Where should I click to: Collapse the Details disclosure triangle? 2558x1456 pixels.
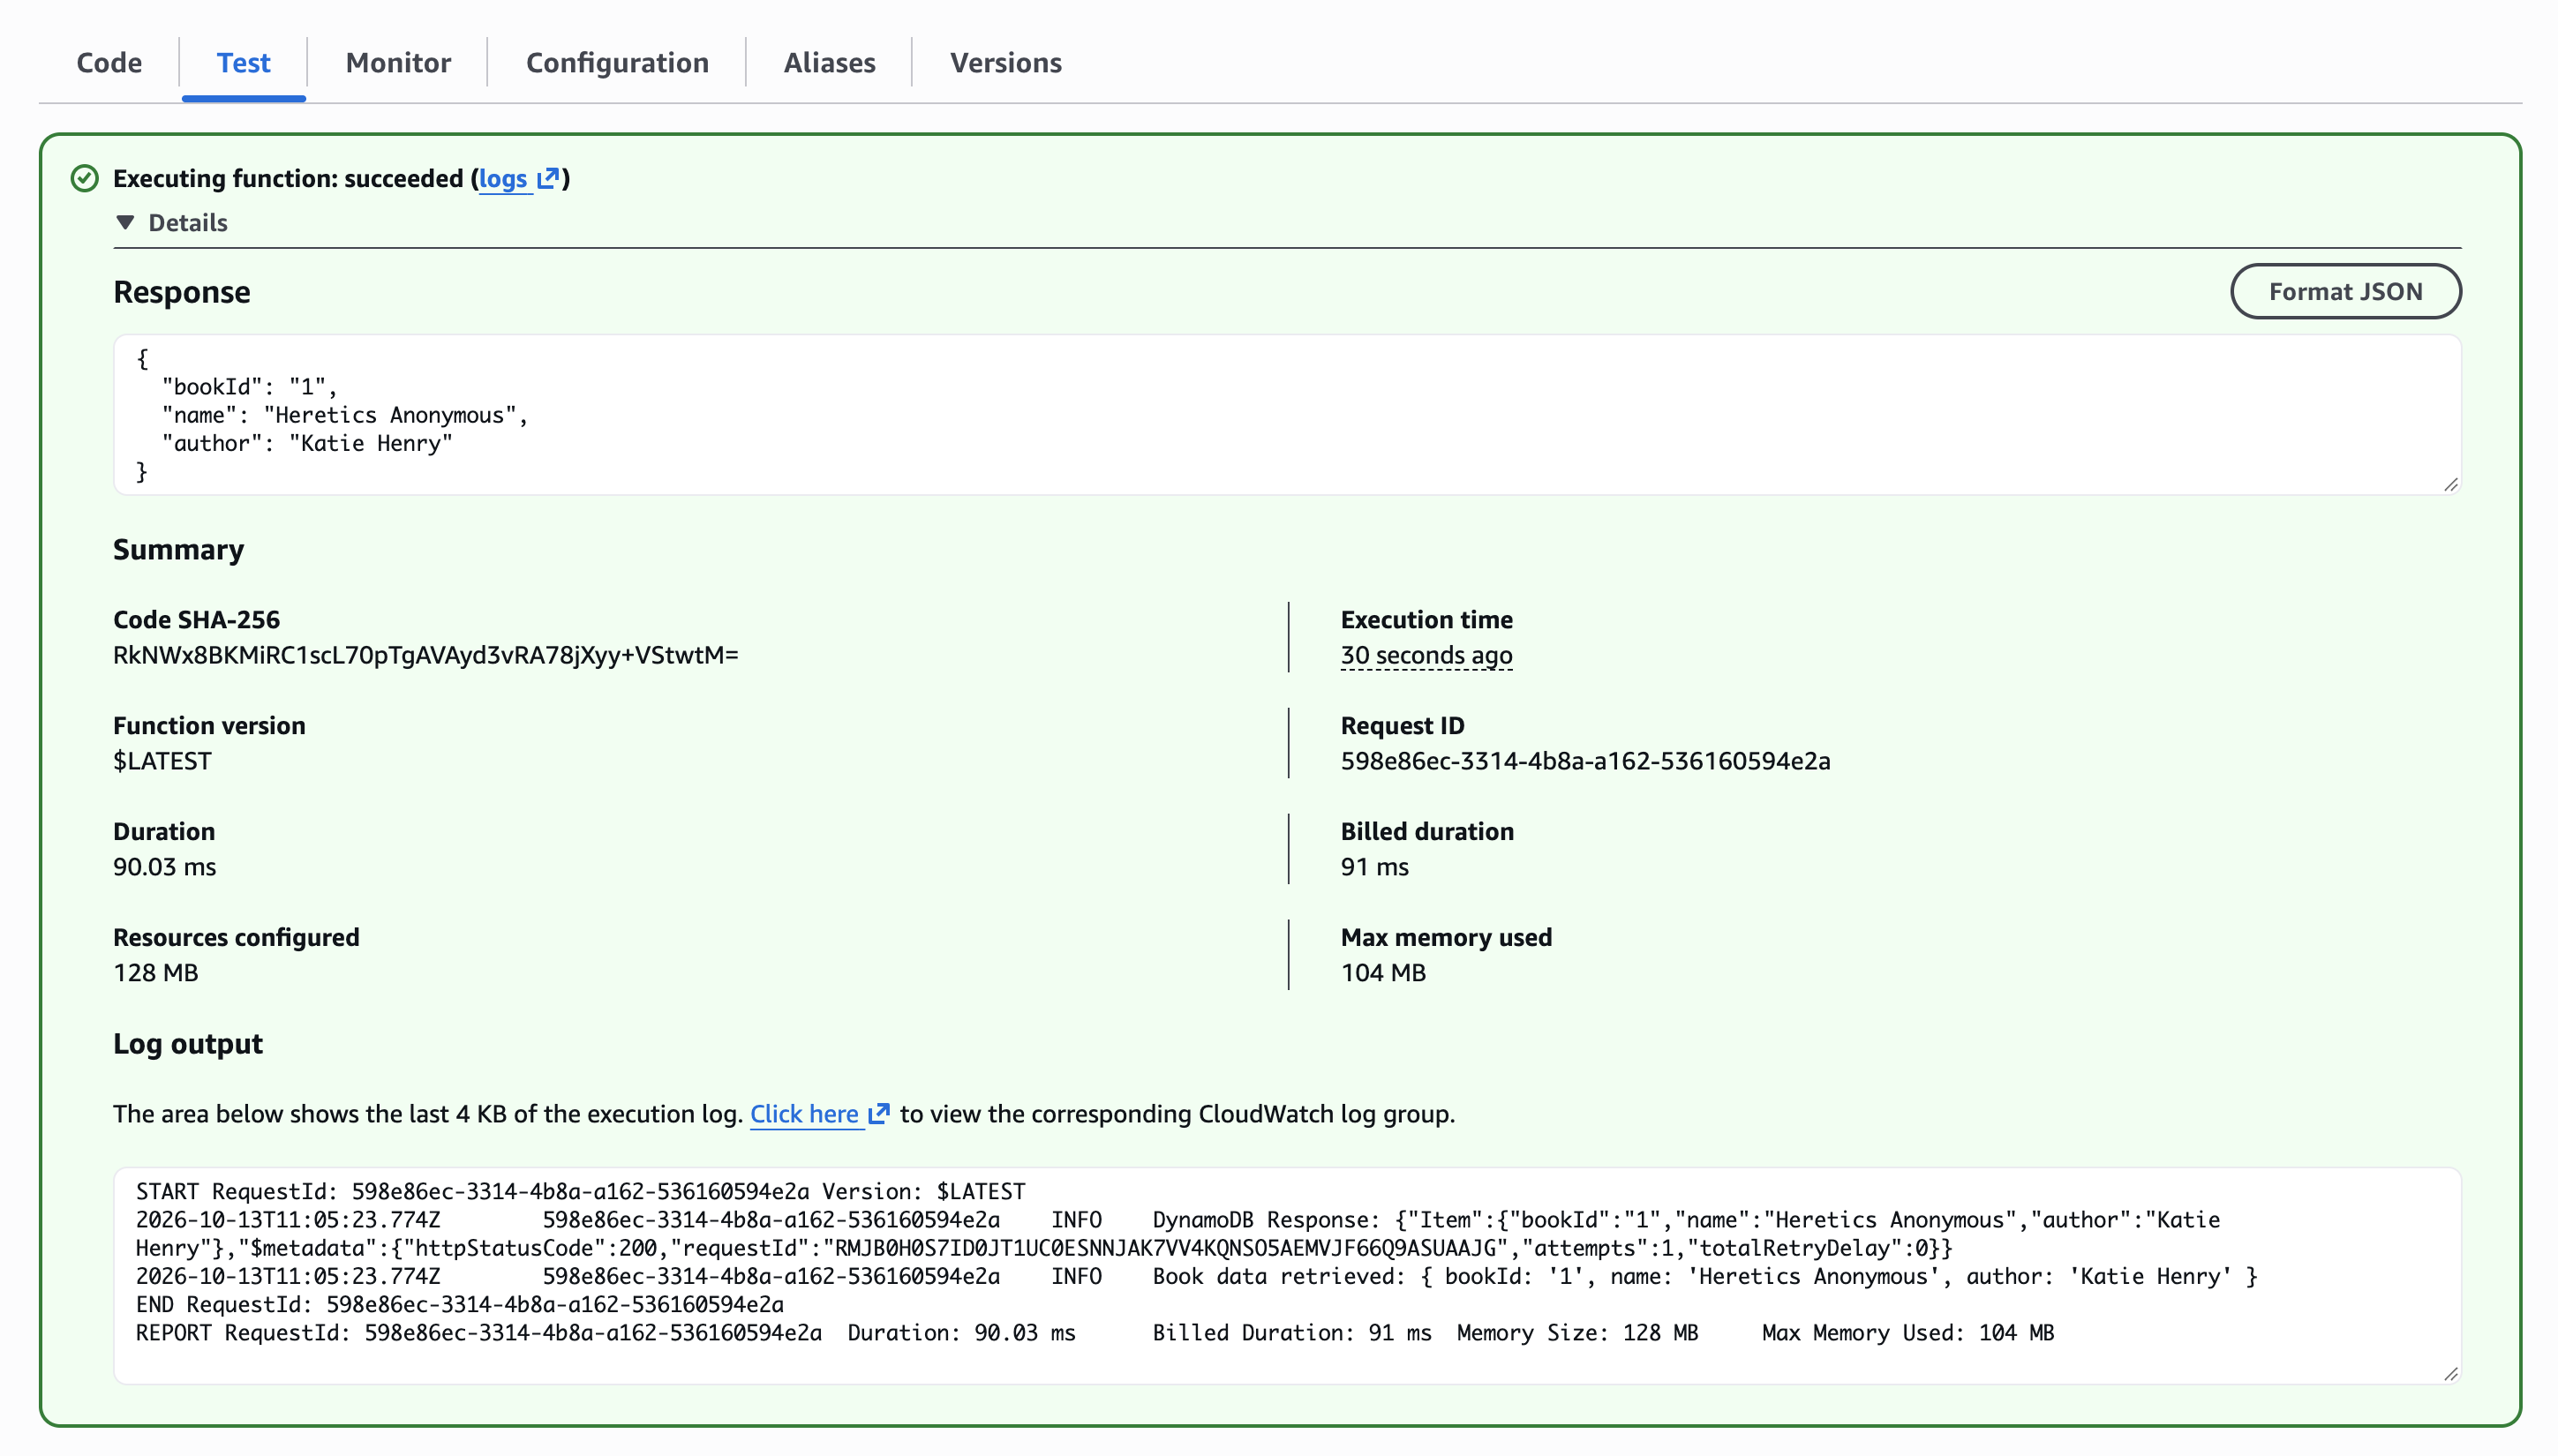pos(125,222)
